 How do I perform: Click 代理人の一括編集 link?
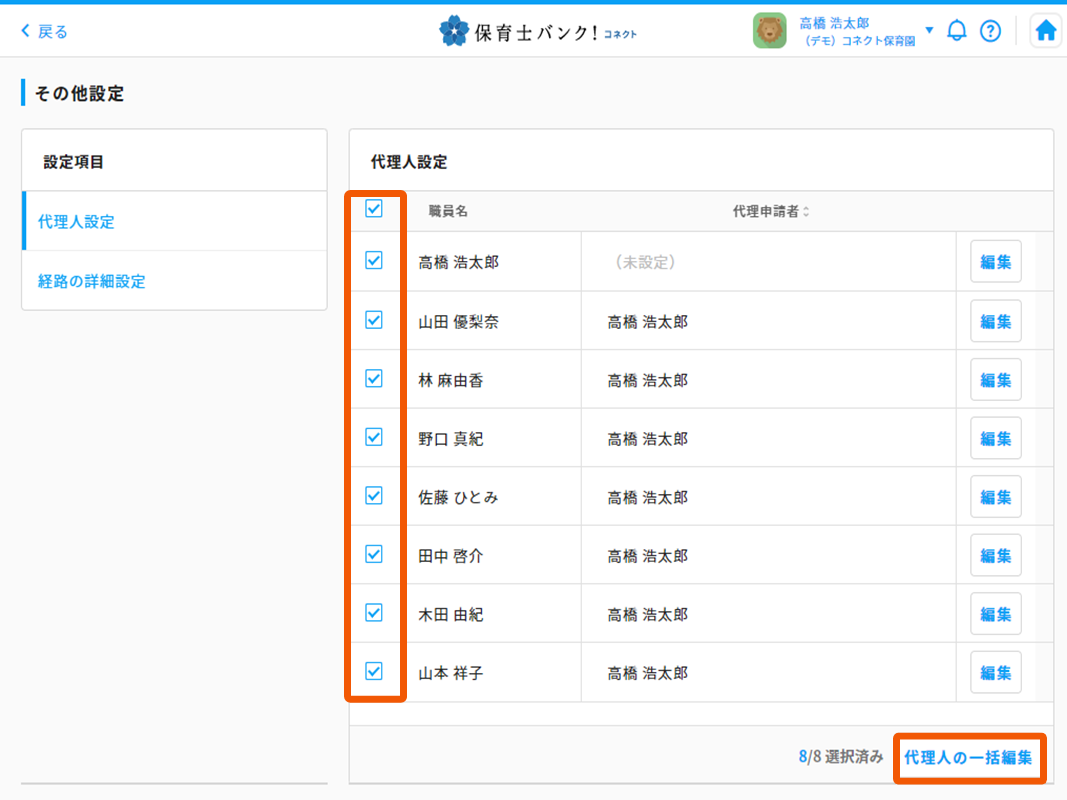click(x=968, y=758)
